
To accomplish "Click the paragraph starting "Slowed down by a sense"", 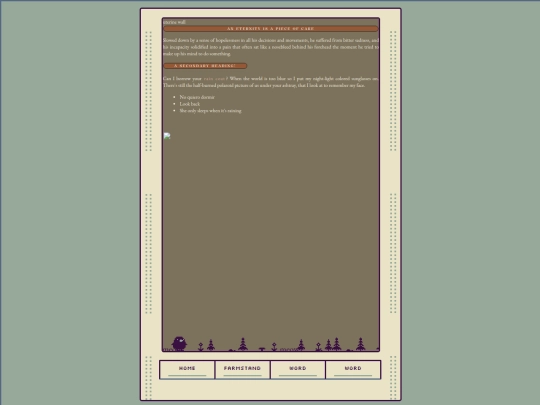I will point(271,47).
